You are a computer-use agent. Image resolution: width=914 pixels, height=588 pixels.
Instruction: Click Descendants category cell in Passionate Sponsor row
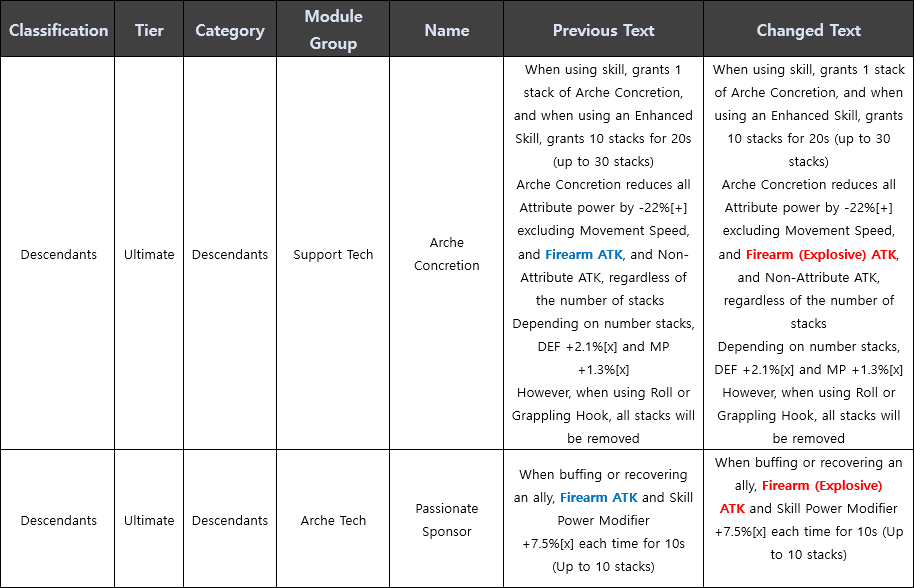(230, 519)
